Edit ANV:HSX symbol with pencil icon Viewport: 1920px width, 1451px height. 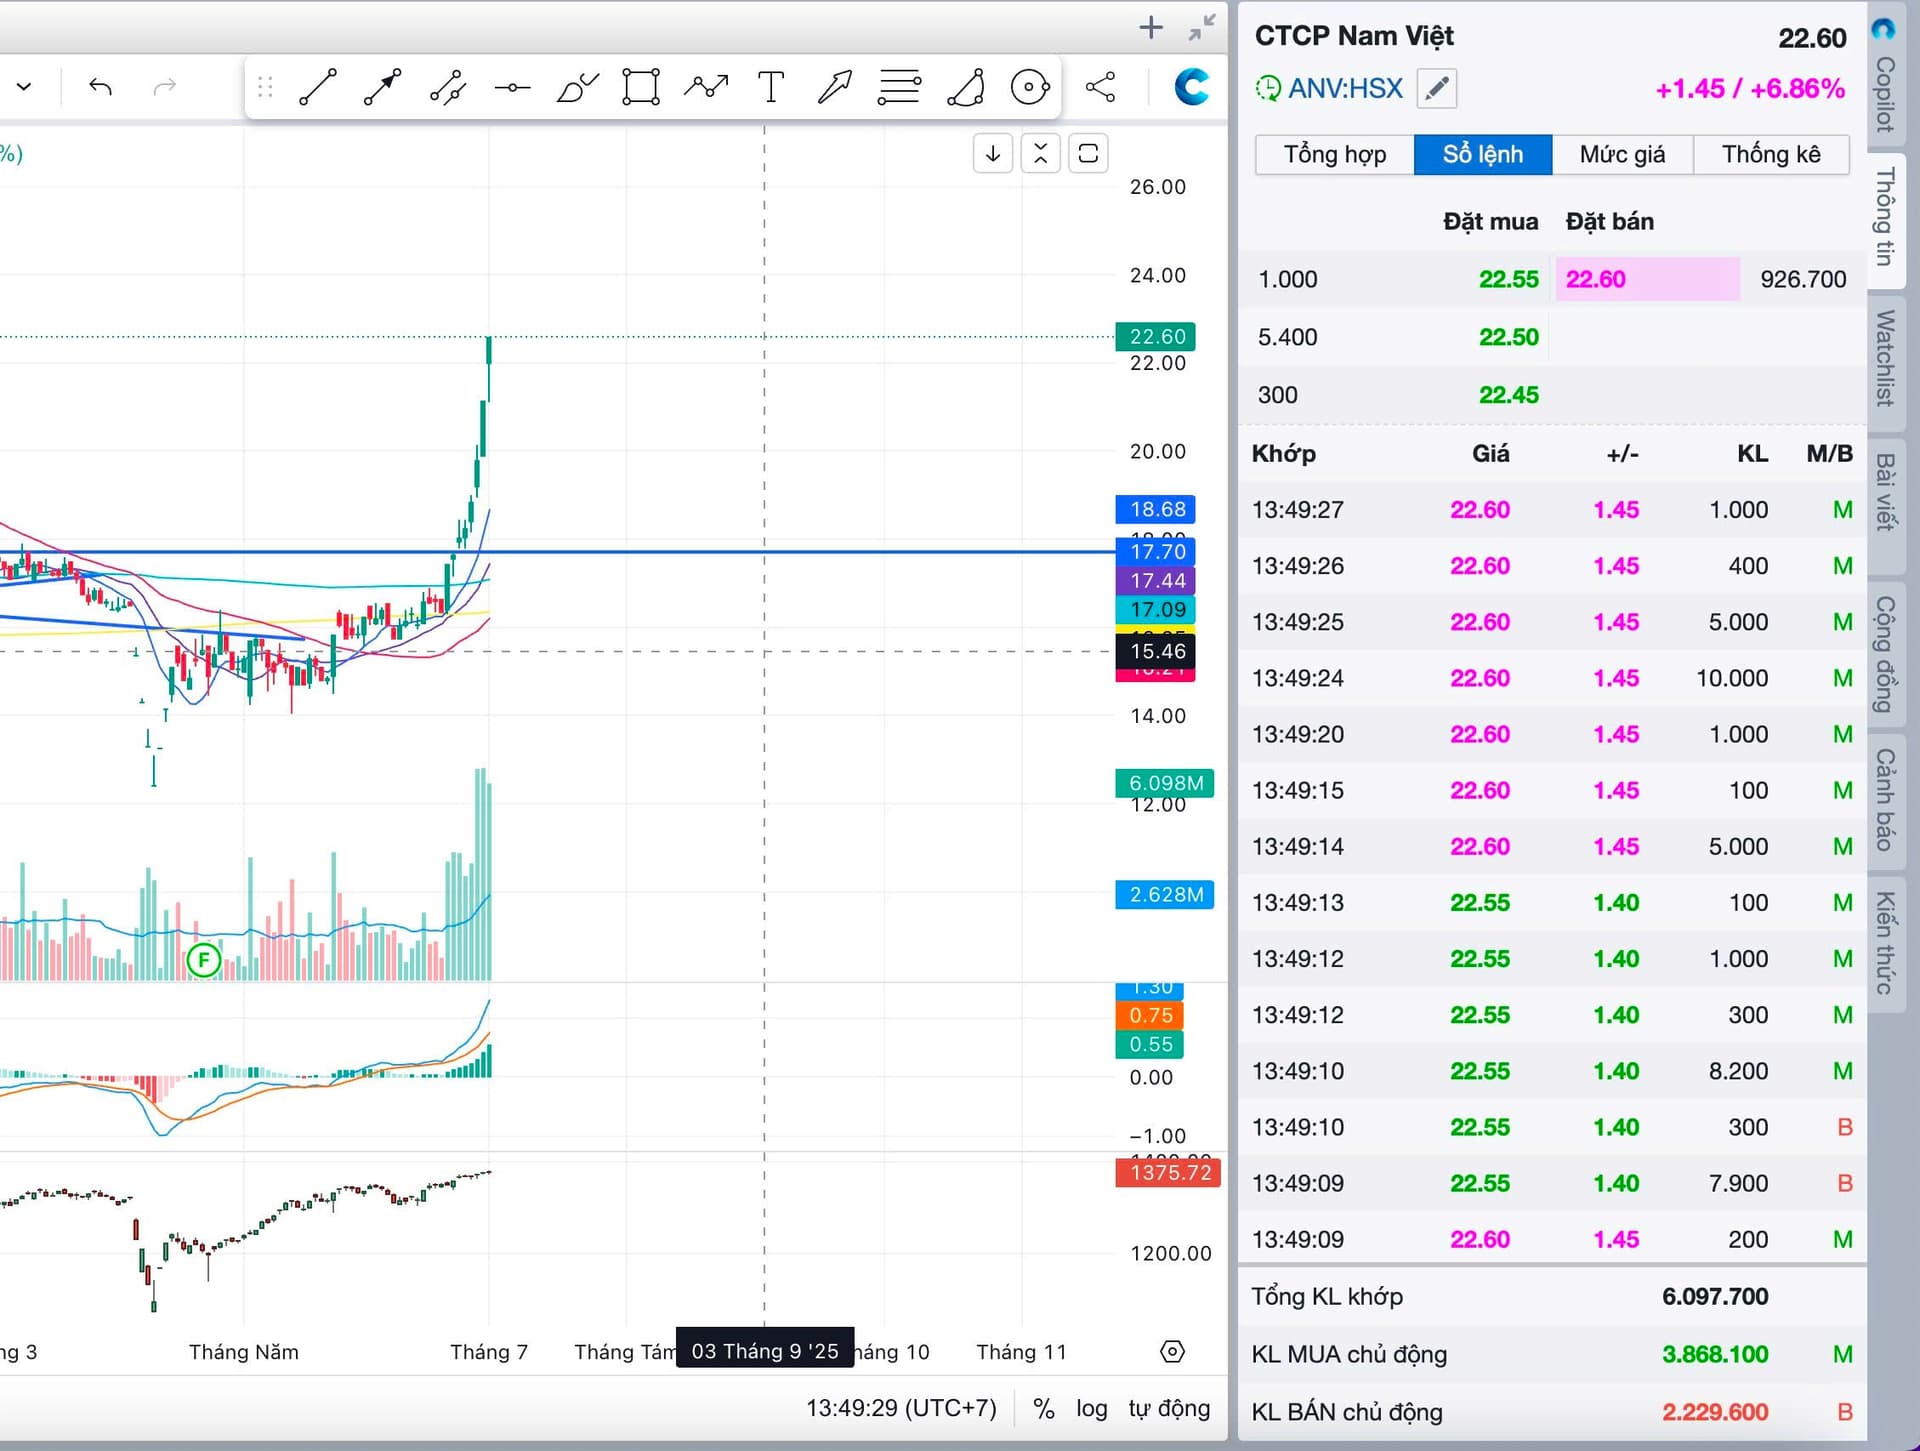pyautogui.click(x=1437, y=88)
